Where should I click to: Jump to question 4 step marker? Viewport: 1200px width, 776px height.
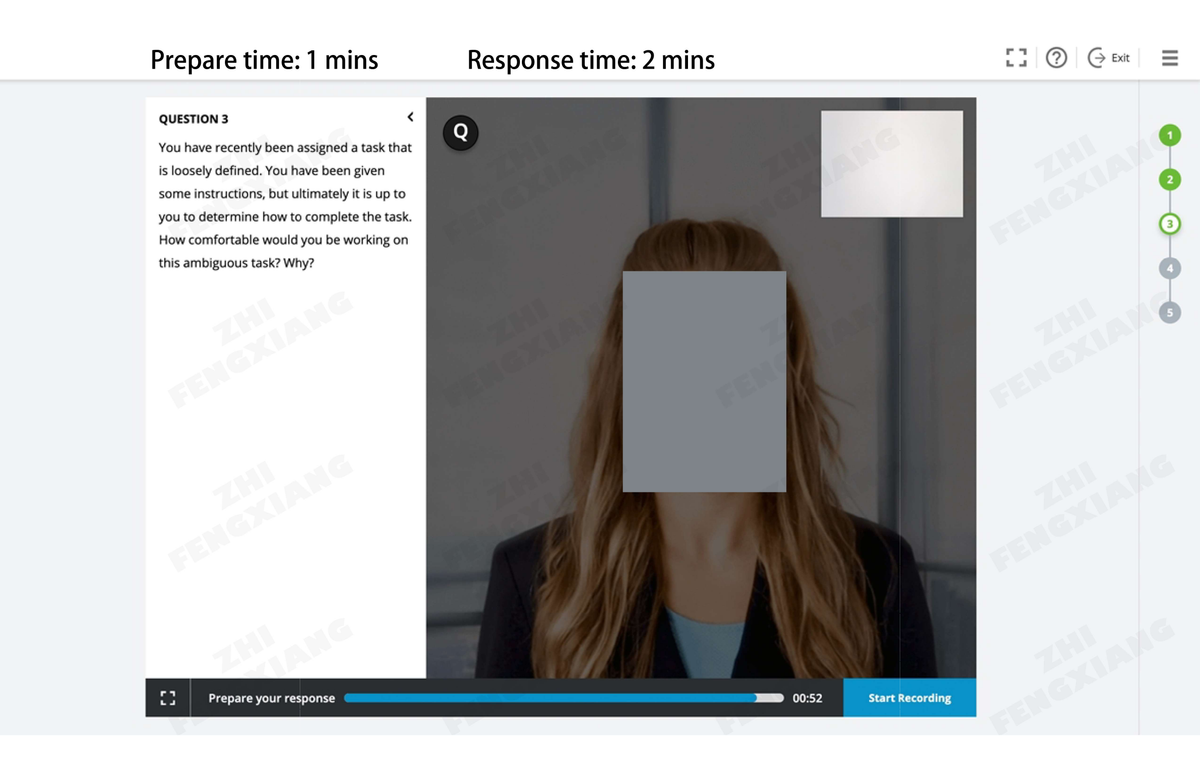(x=1169, y=268)
